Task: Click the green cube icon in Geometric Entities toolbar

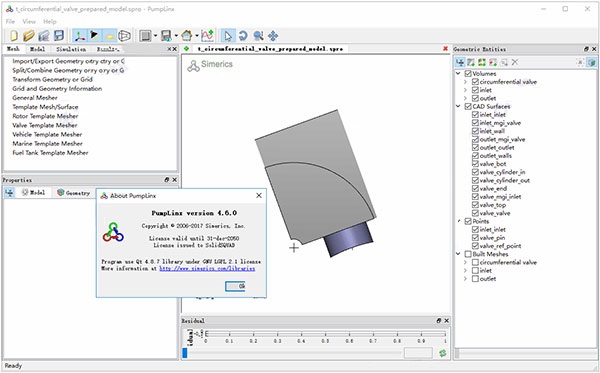Action: point(592,62)
